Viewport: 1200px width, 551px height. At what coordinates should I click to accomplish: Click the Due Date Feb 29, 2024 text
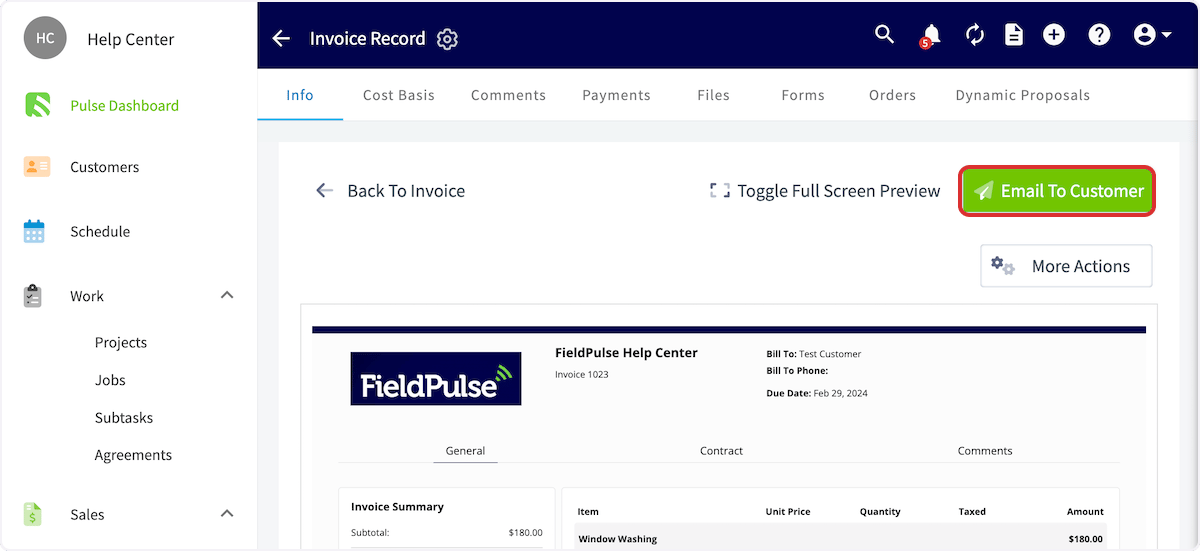point(817,393)
